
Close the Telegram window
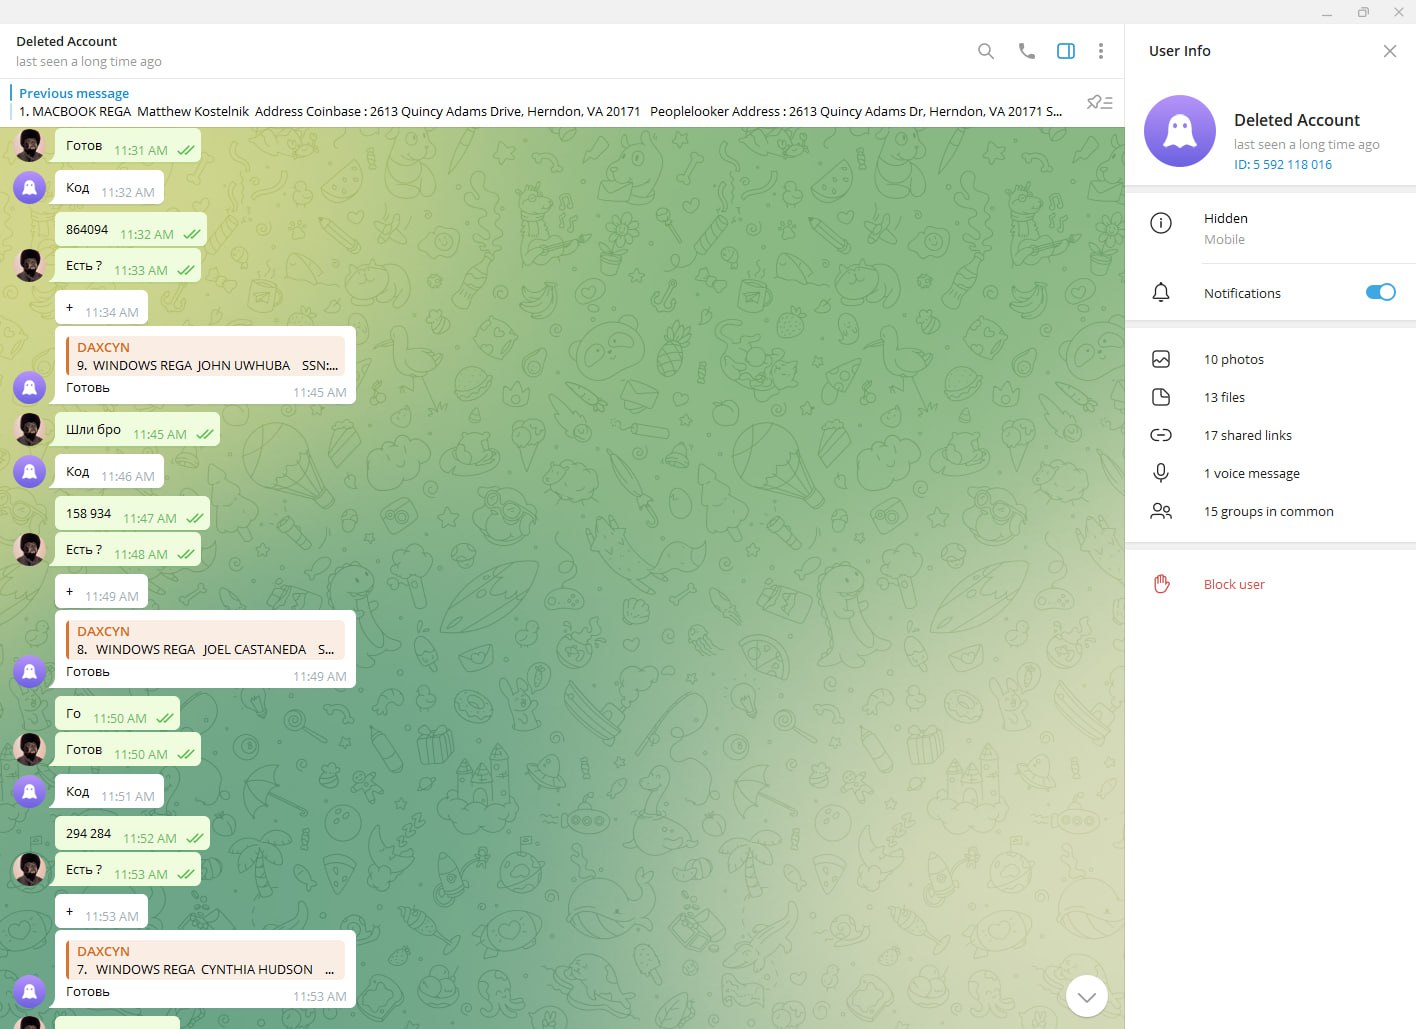click(x=1399, y=12)
